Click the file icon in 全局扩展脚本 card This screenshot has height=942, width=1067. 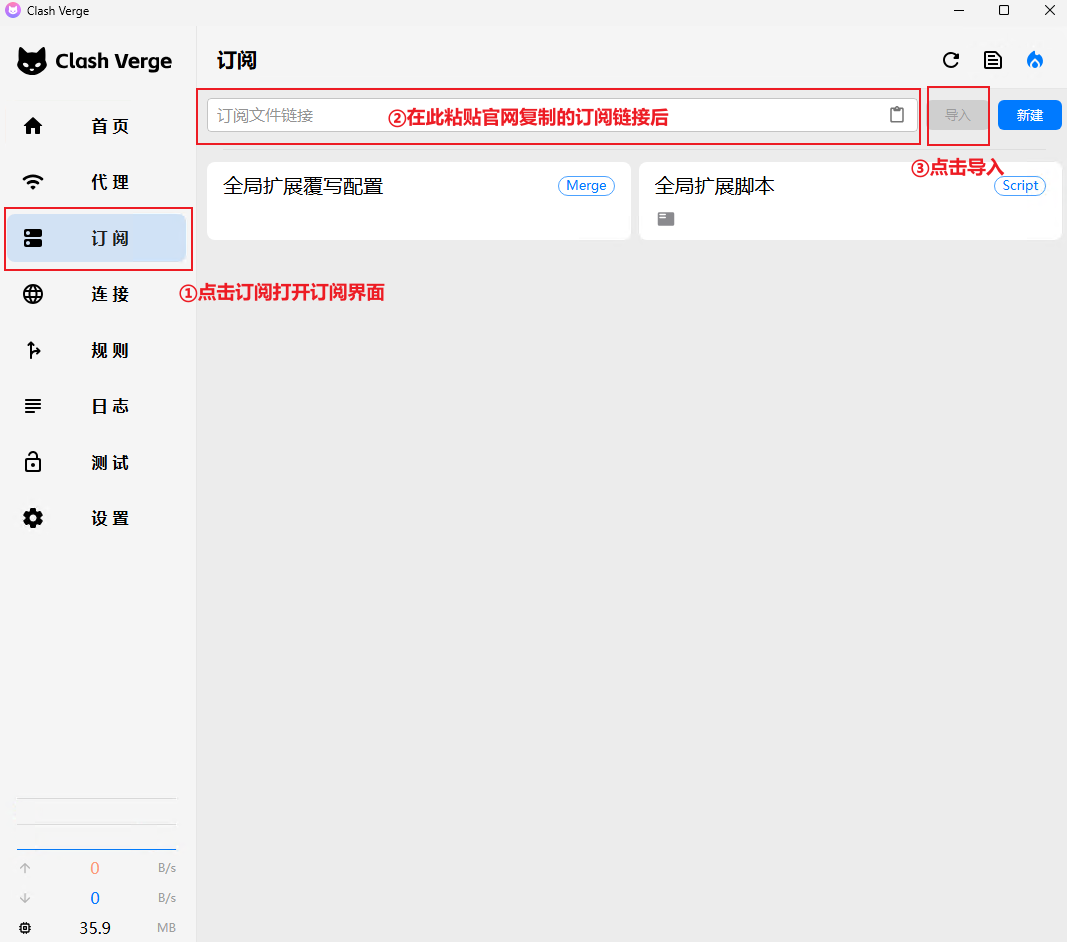(x=666, y=218)
